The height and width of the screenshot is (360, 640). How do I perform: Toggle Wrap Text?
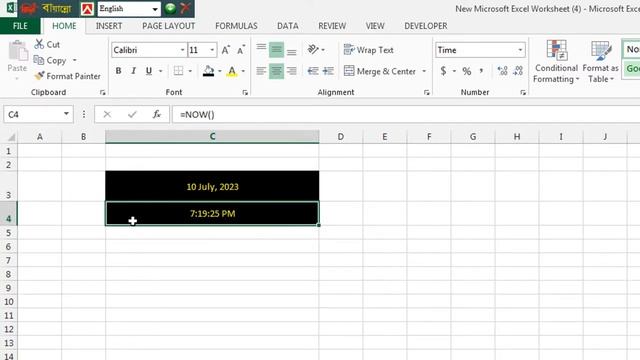point(369,50)
